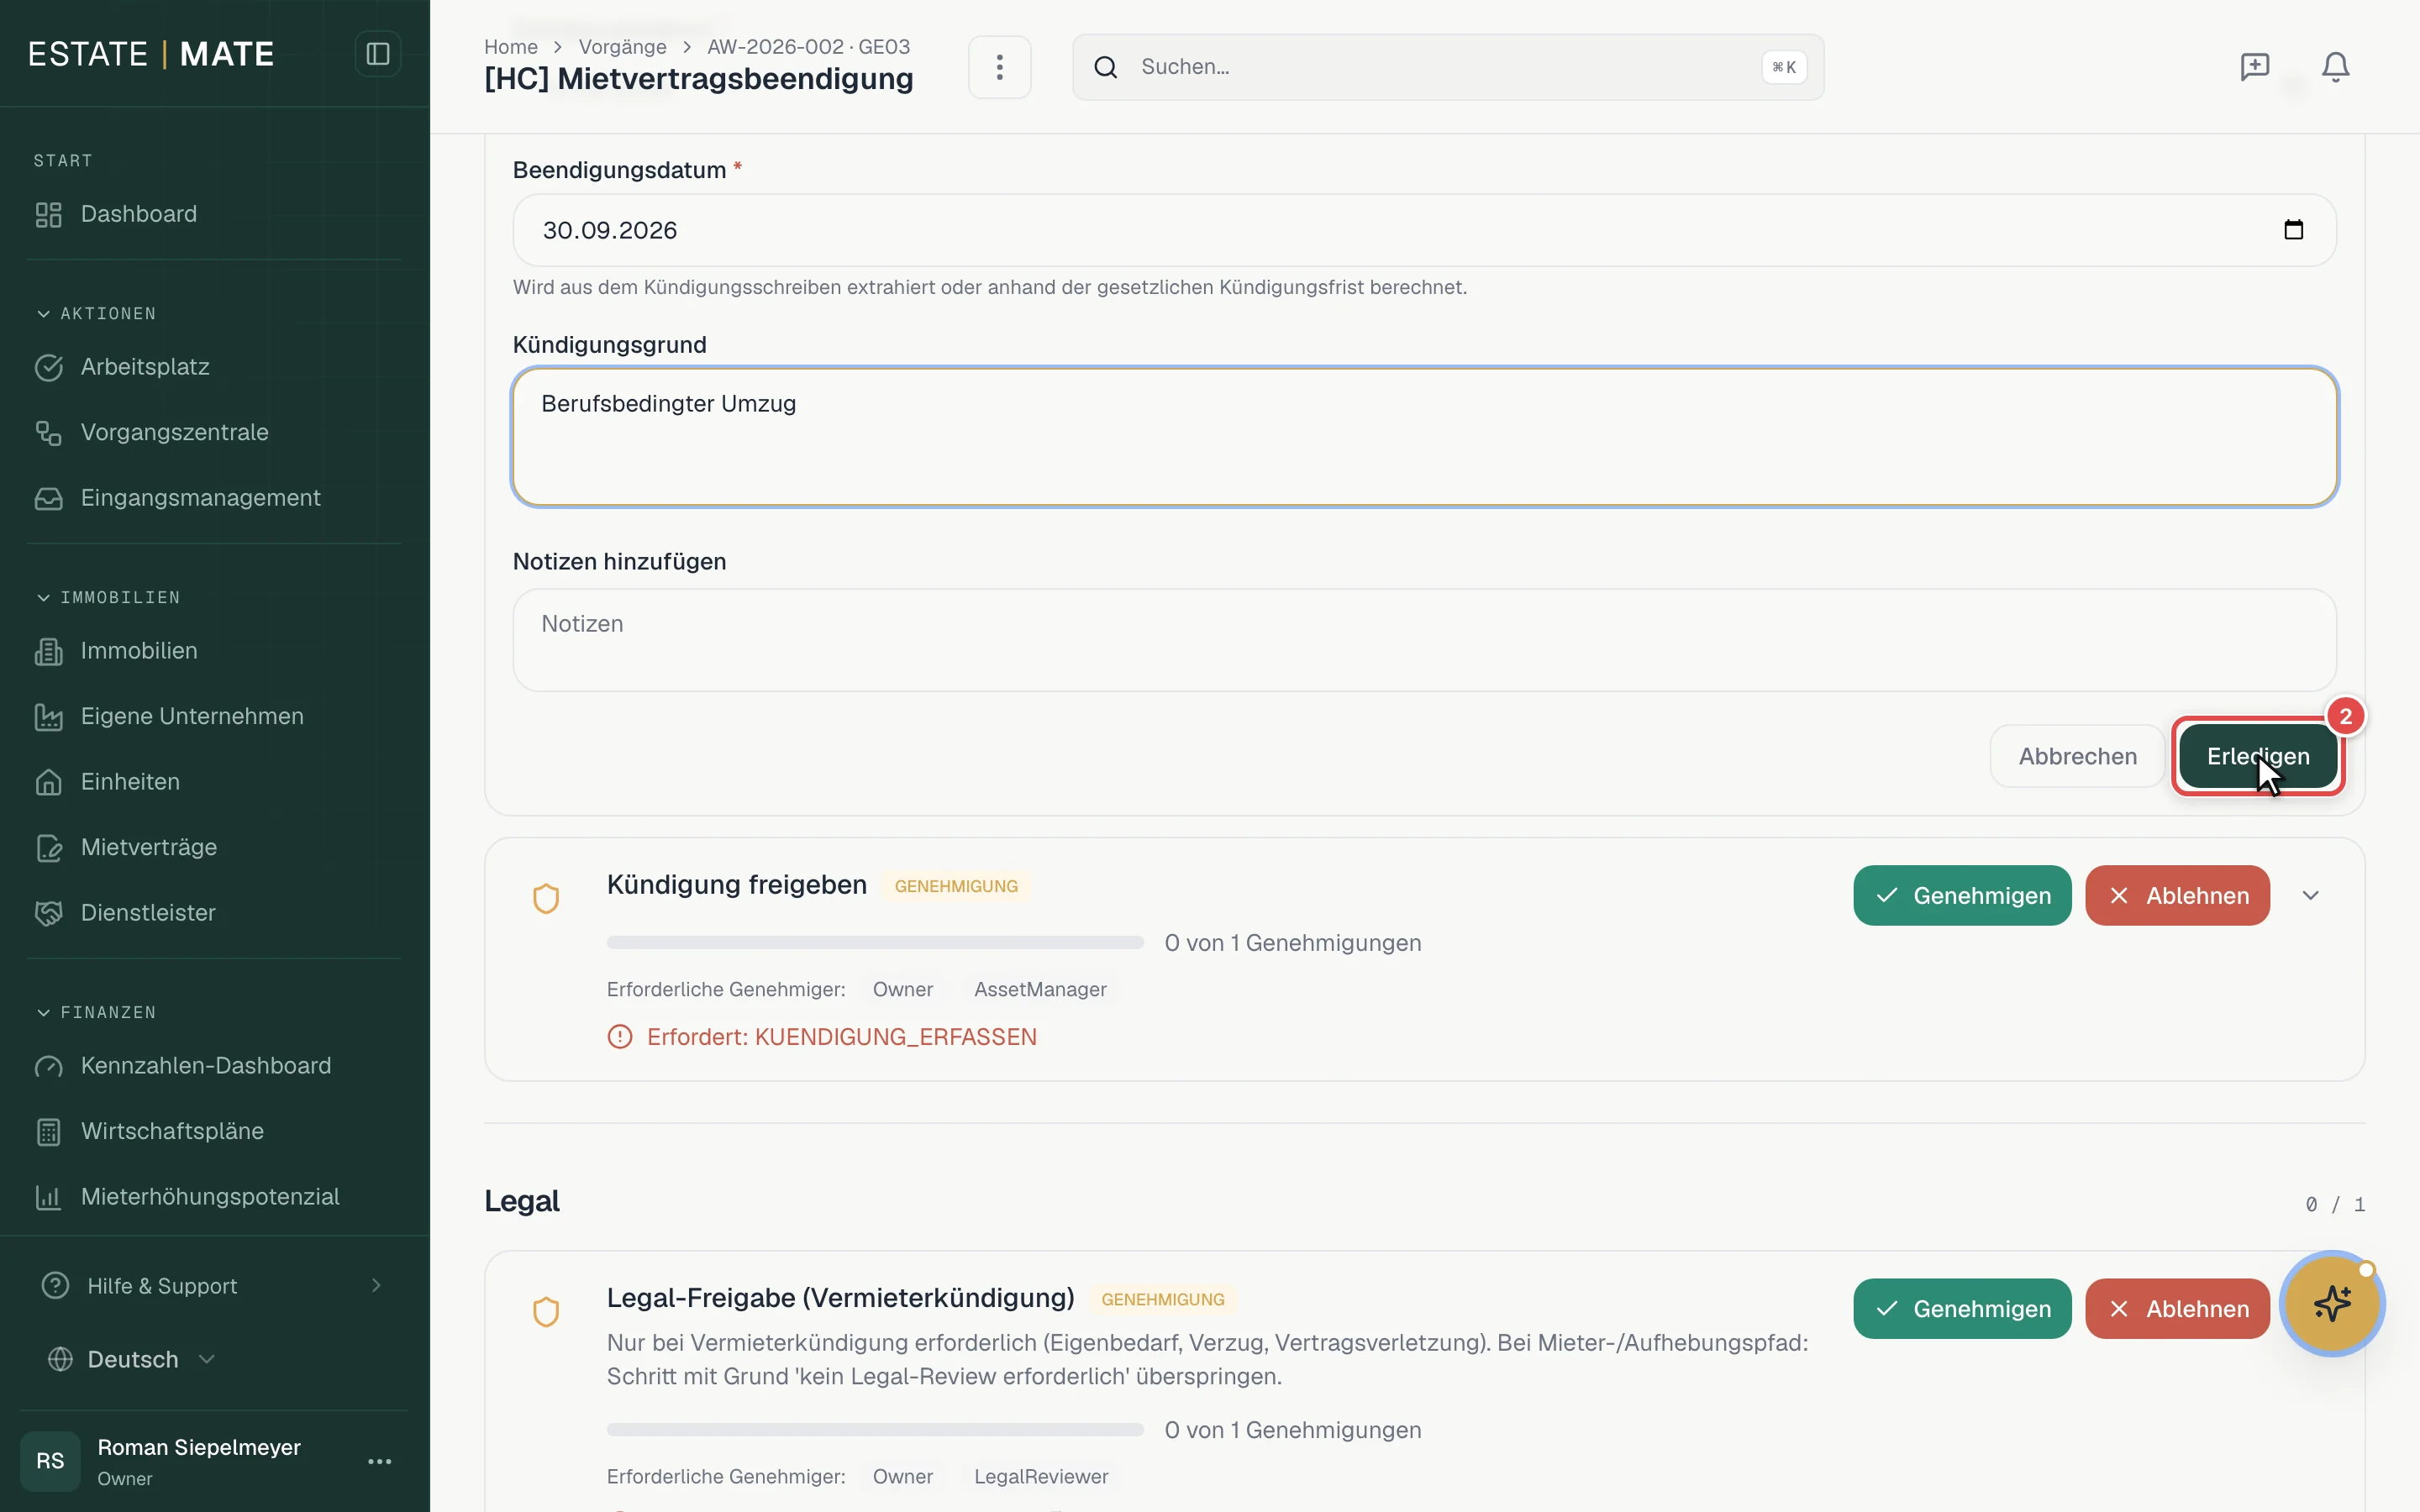Open the three-dot menu beside the page title
The image size is (2420, 1512).
pyautogui.click(x=999, y=67)
